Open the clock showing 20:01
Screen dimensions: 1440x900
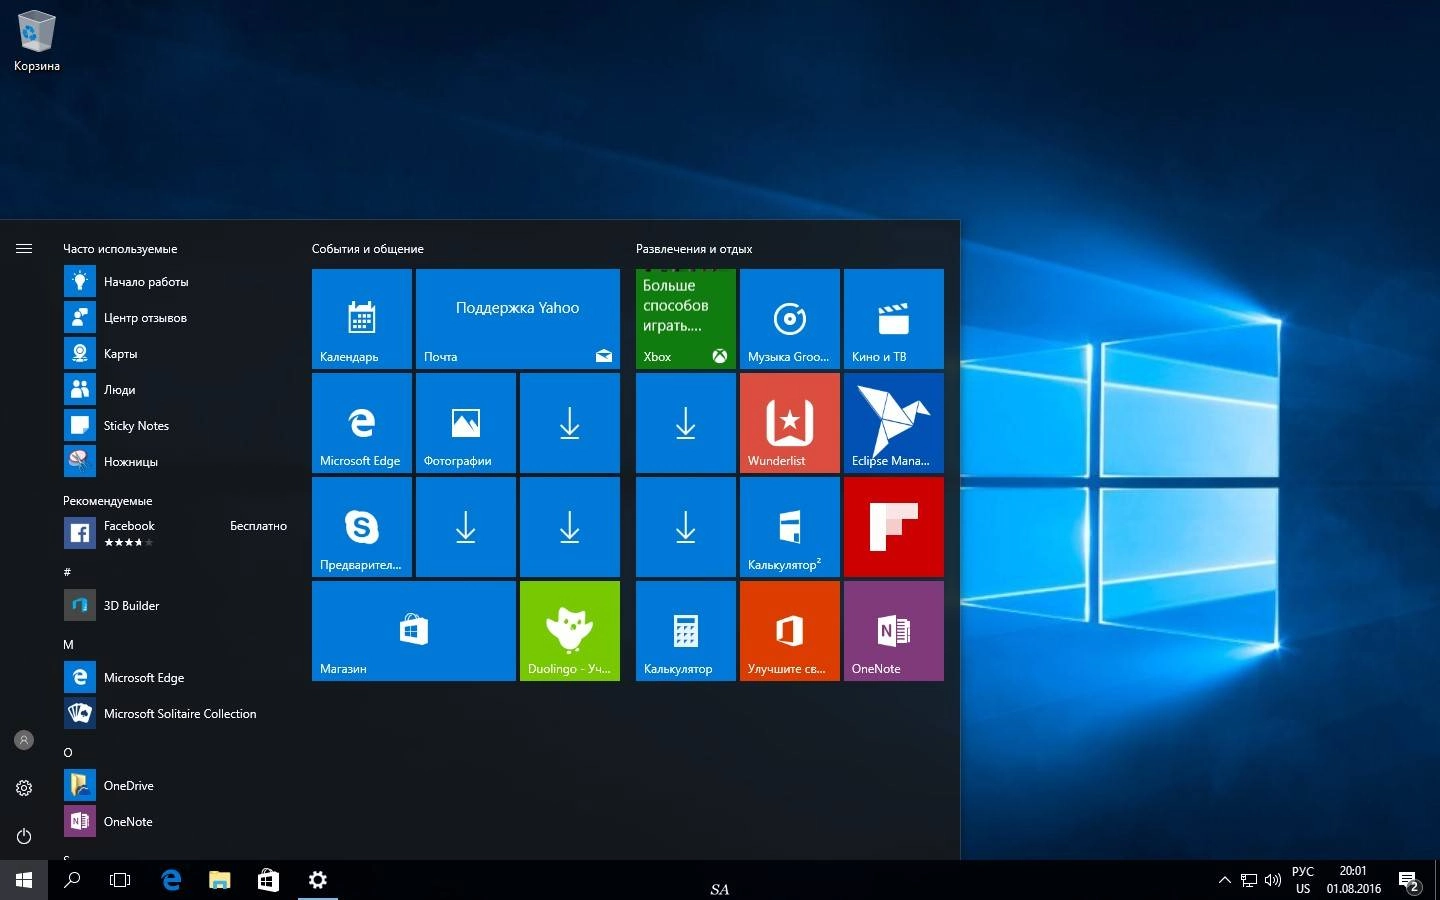point(1354,880)
